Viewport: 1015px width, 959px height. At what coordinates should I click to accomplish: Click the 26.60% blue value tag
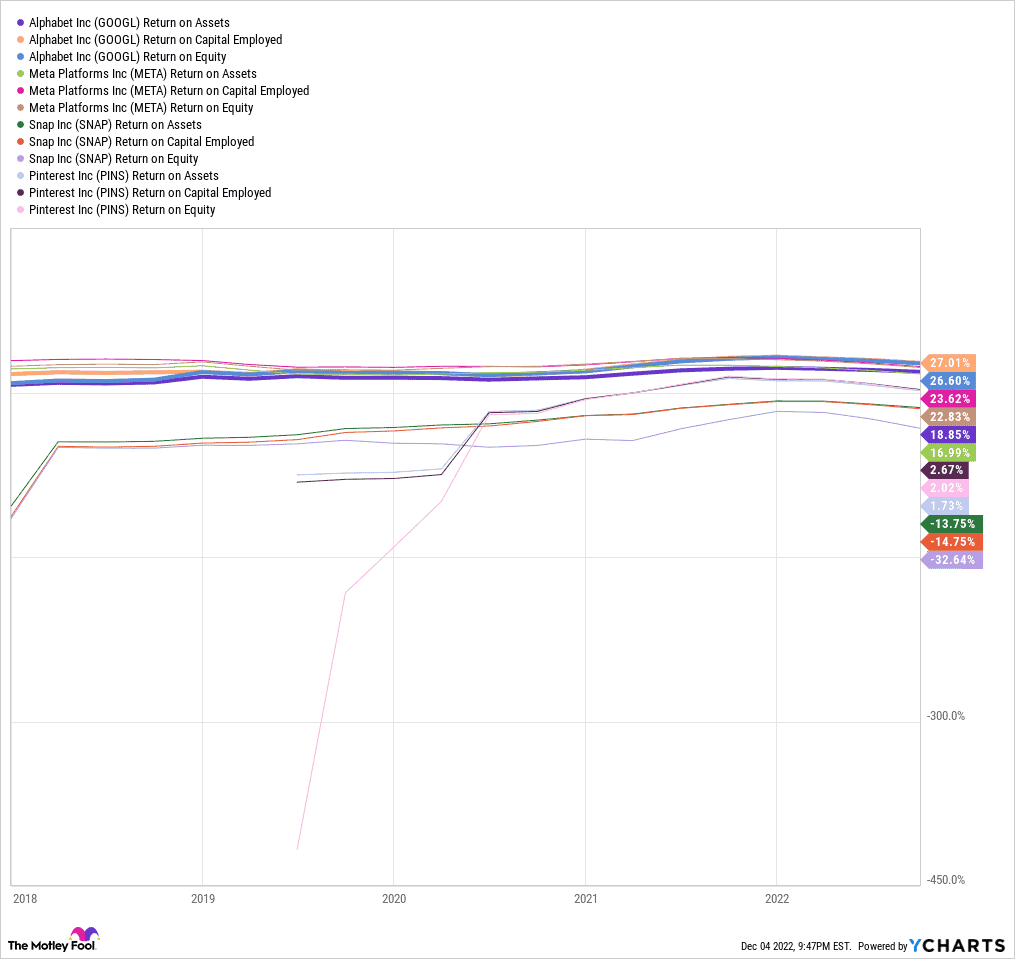[950, 381]
